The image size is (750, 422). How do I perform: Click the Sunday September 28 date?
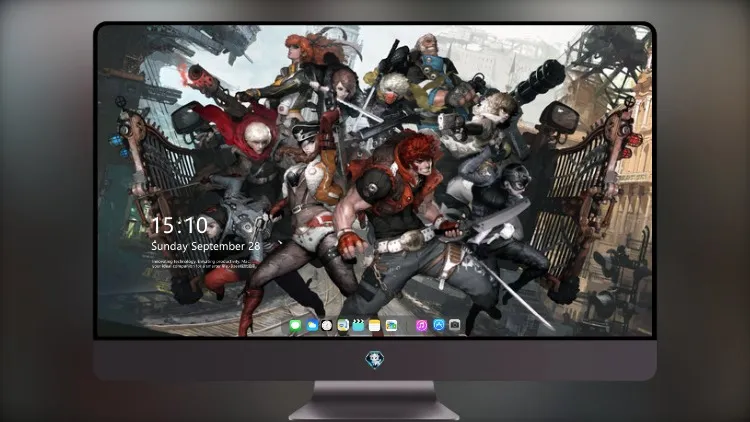(206, 246)
